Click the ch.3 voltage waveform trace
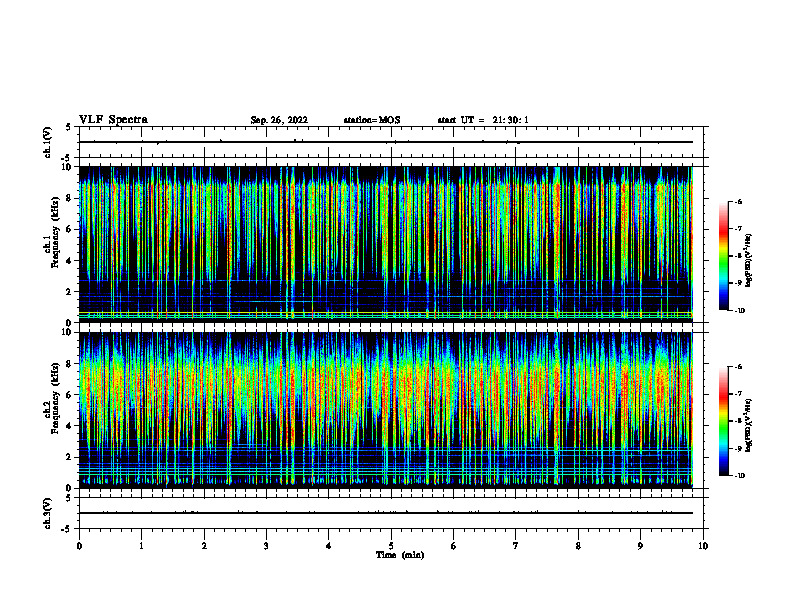The image size is (792, 612). (x=386, y=513)
